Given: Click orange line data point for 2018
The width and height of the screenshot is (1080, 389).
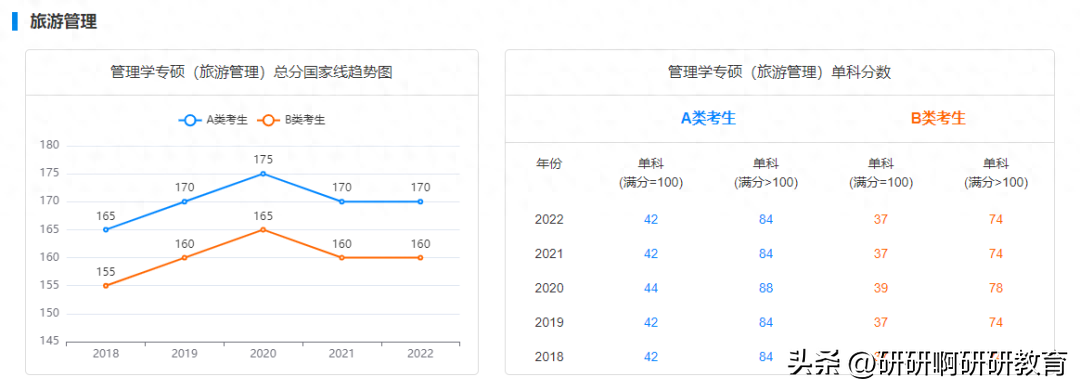Looking at the screenshot, I should tap(105, 285).
